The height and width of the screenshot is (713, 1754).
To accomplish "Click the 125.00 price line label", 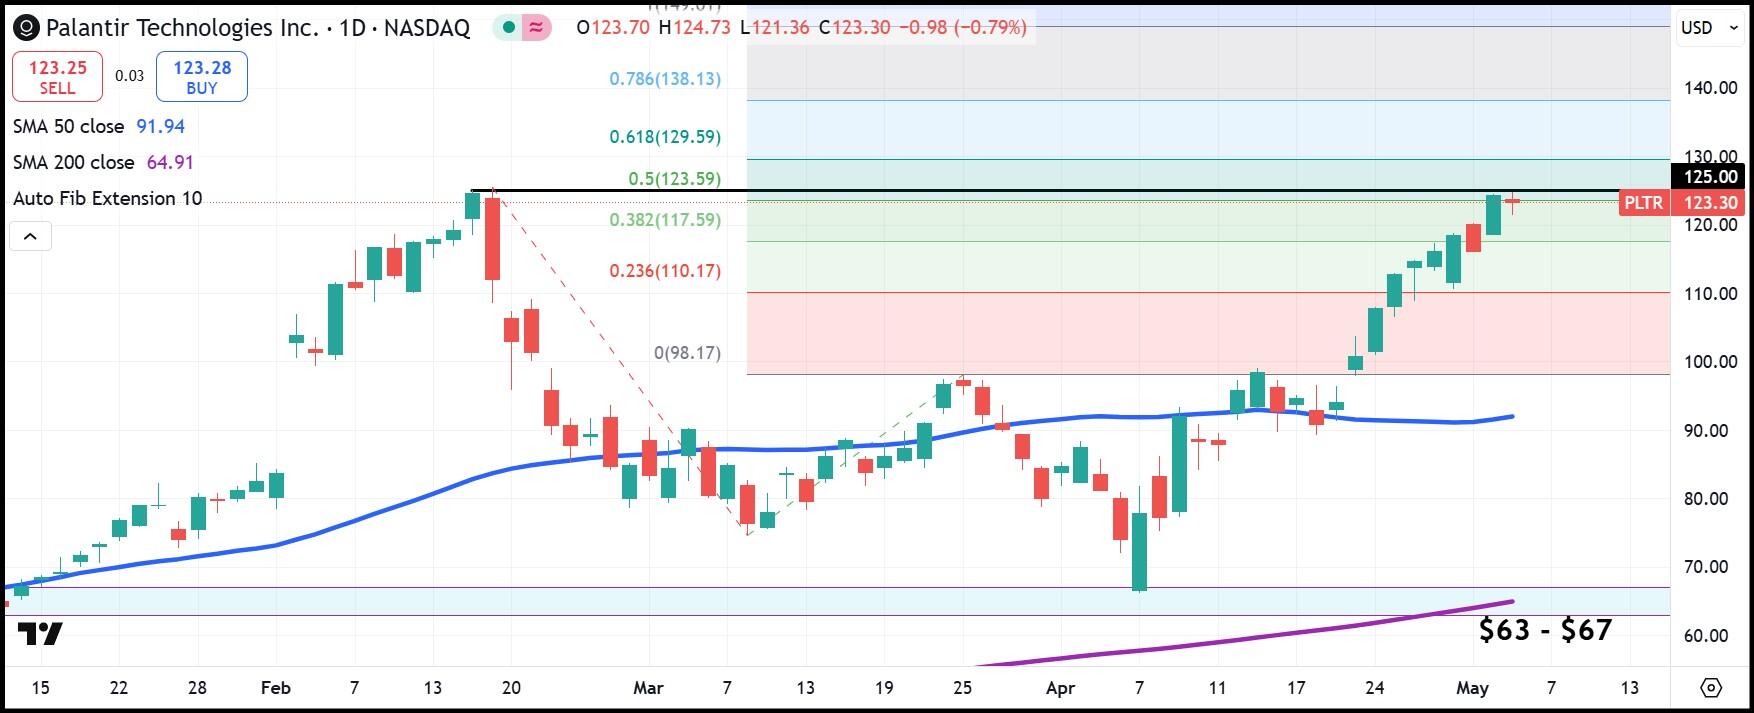I will pos(1709,177).
